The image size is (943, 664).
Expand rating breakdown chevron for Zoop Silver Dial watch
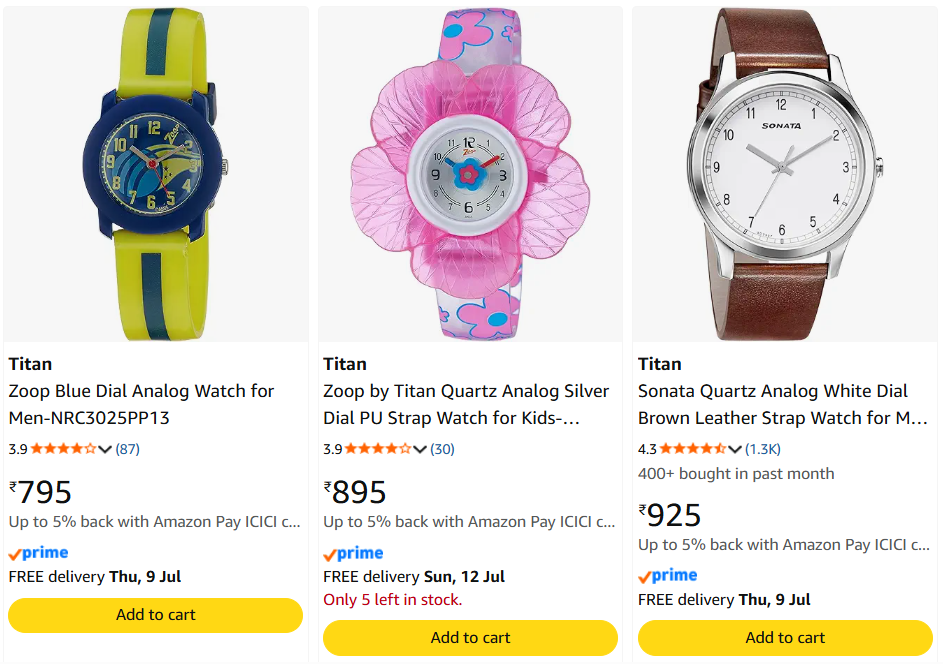420,449
